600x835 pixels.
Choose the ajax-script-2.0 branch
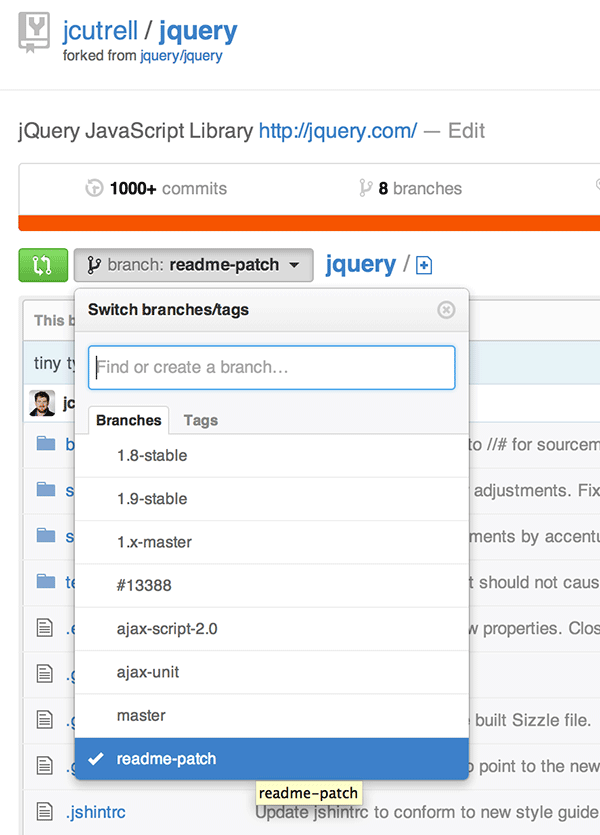click(272, 629)
